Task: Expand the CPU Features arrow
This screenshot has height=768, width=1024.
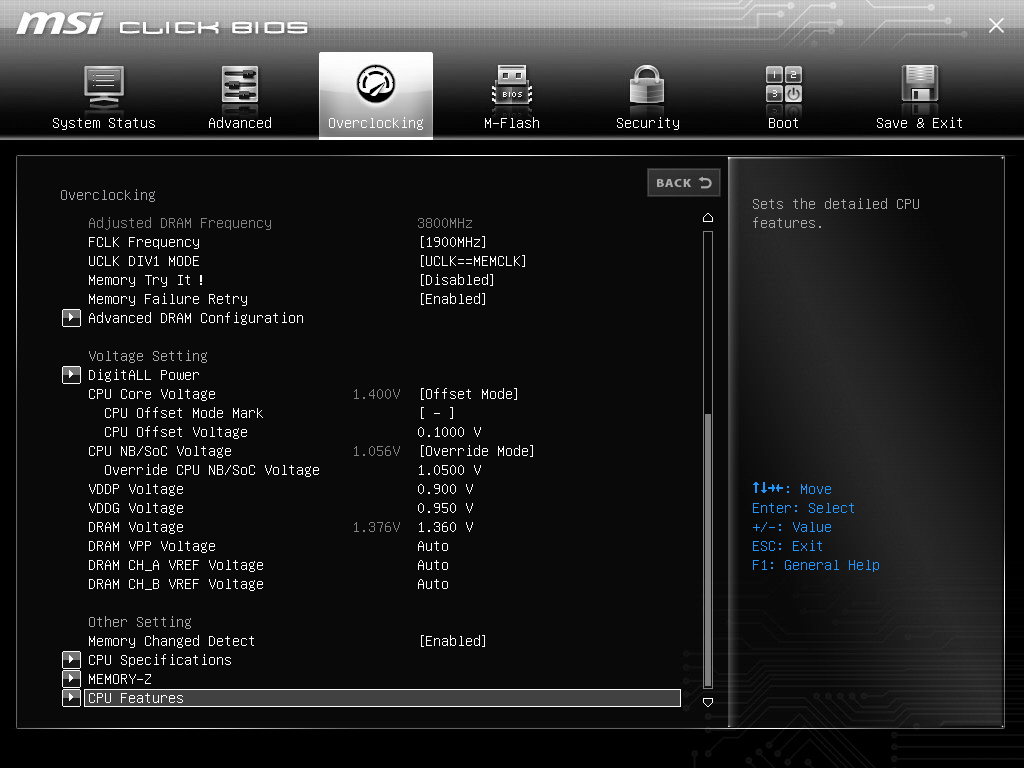Action: tap(71, 698)
